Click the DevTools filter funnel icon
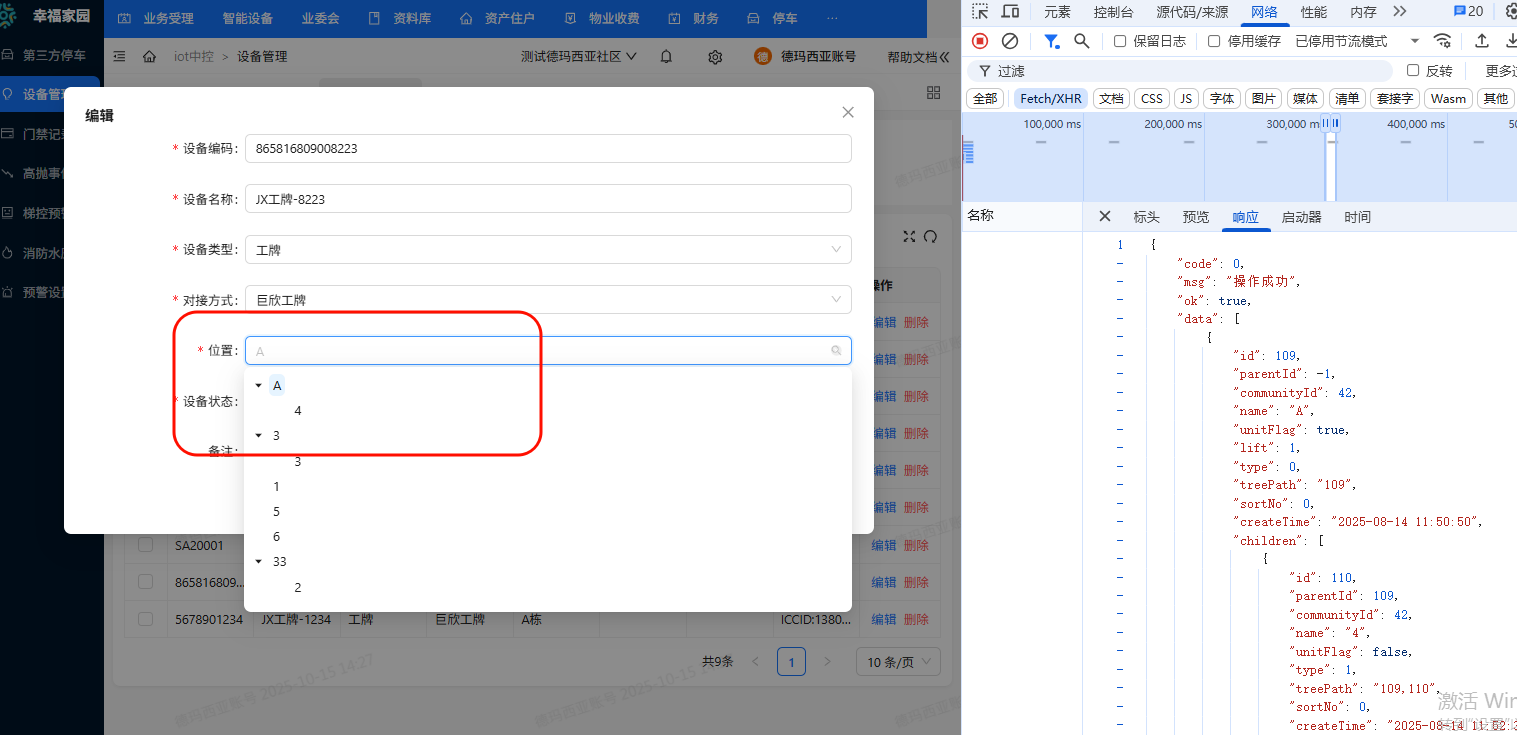This screenshot has width=1517, height=735. pyautogui.click(x=1051, y=41)
